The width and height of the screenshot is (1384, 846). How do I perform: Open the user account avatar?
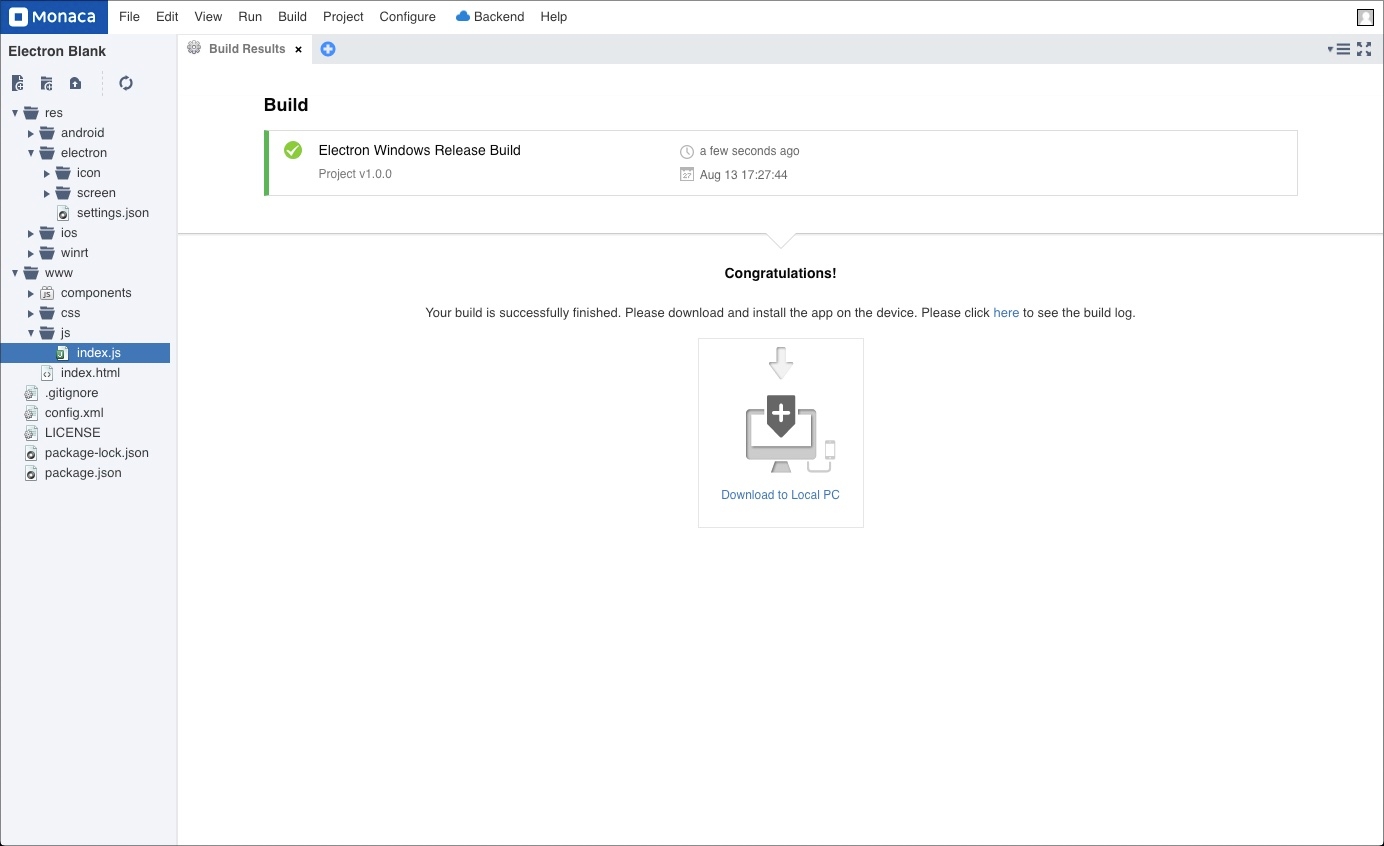tap(1365, 17)
